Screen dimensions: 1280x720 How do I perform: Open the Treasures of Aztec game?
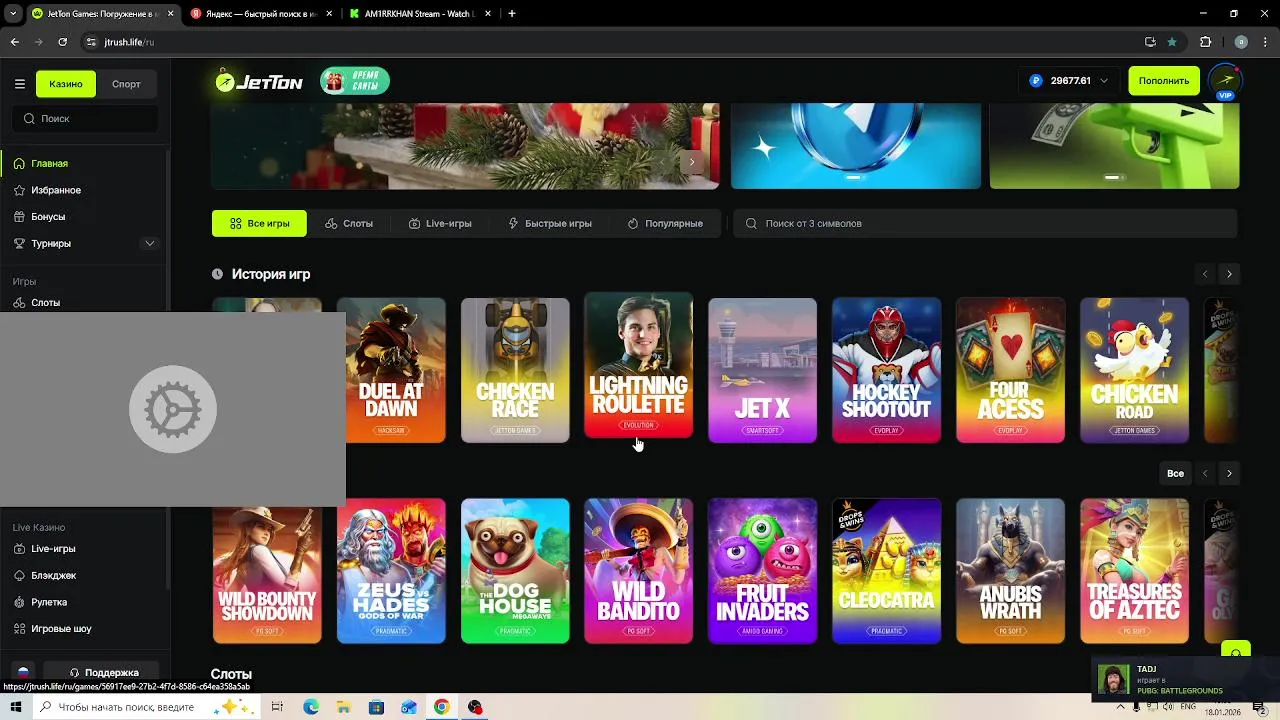[1134, 571]
